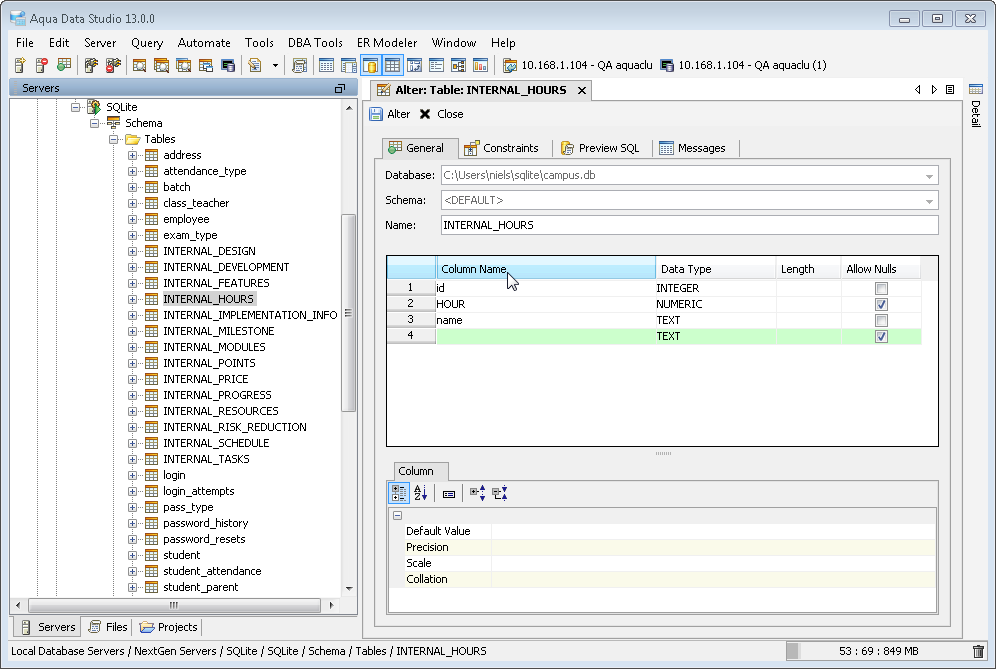
Task: Open the Database dropdown
Action: point(928,176)
